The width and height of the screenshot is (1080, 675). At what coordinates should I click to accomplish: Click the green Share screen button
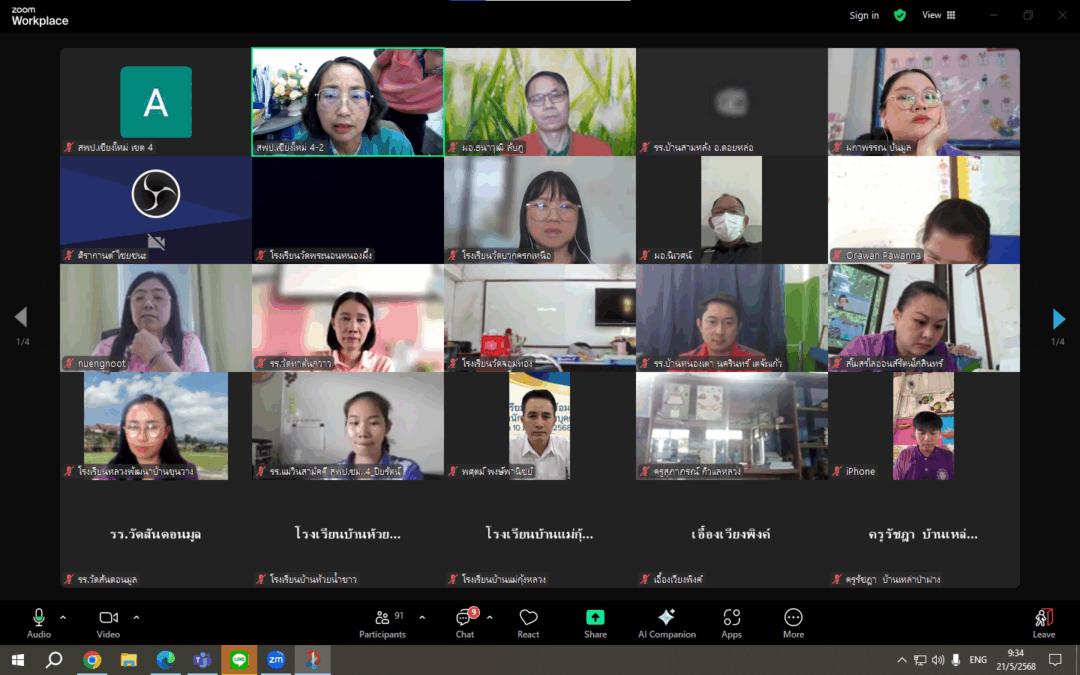tap(595, 622)
